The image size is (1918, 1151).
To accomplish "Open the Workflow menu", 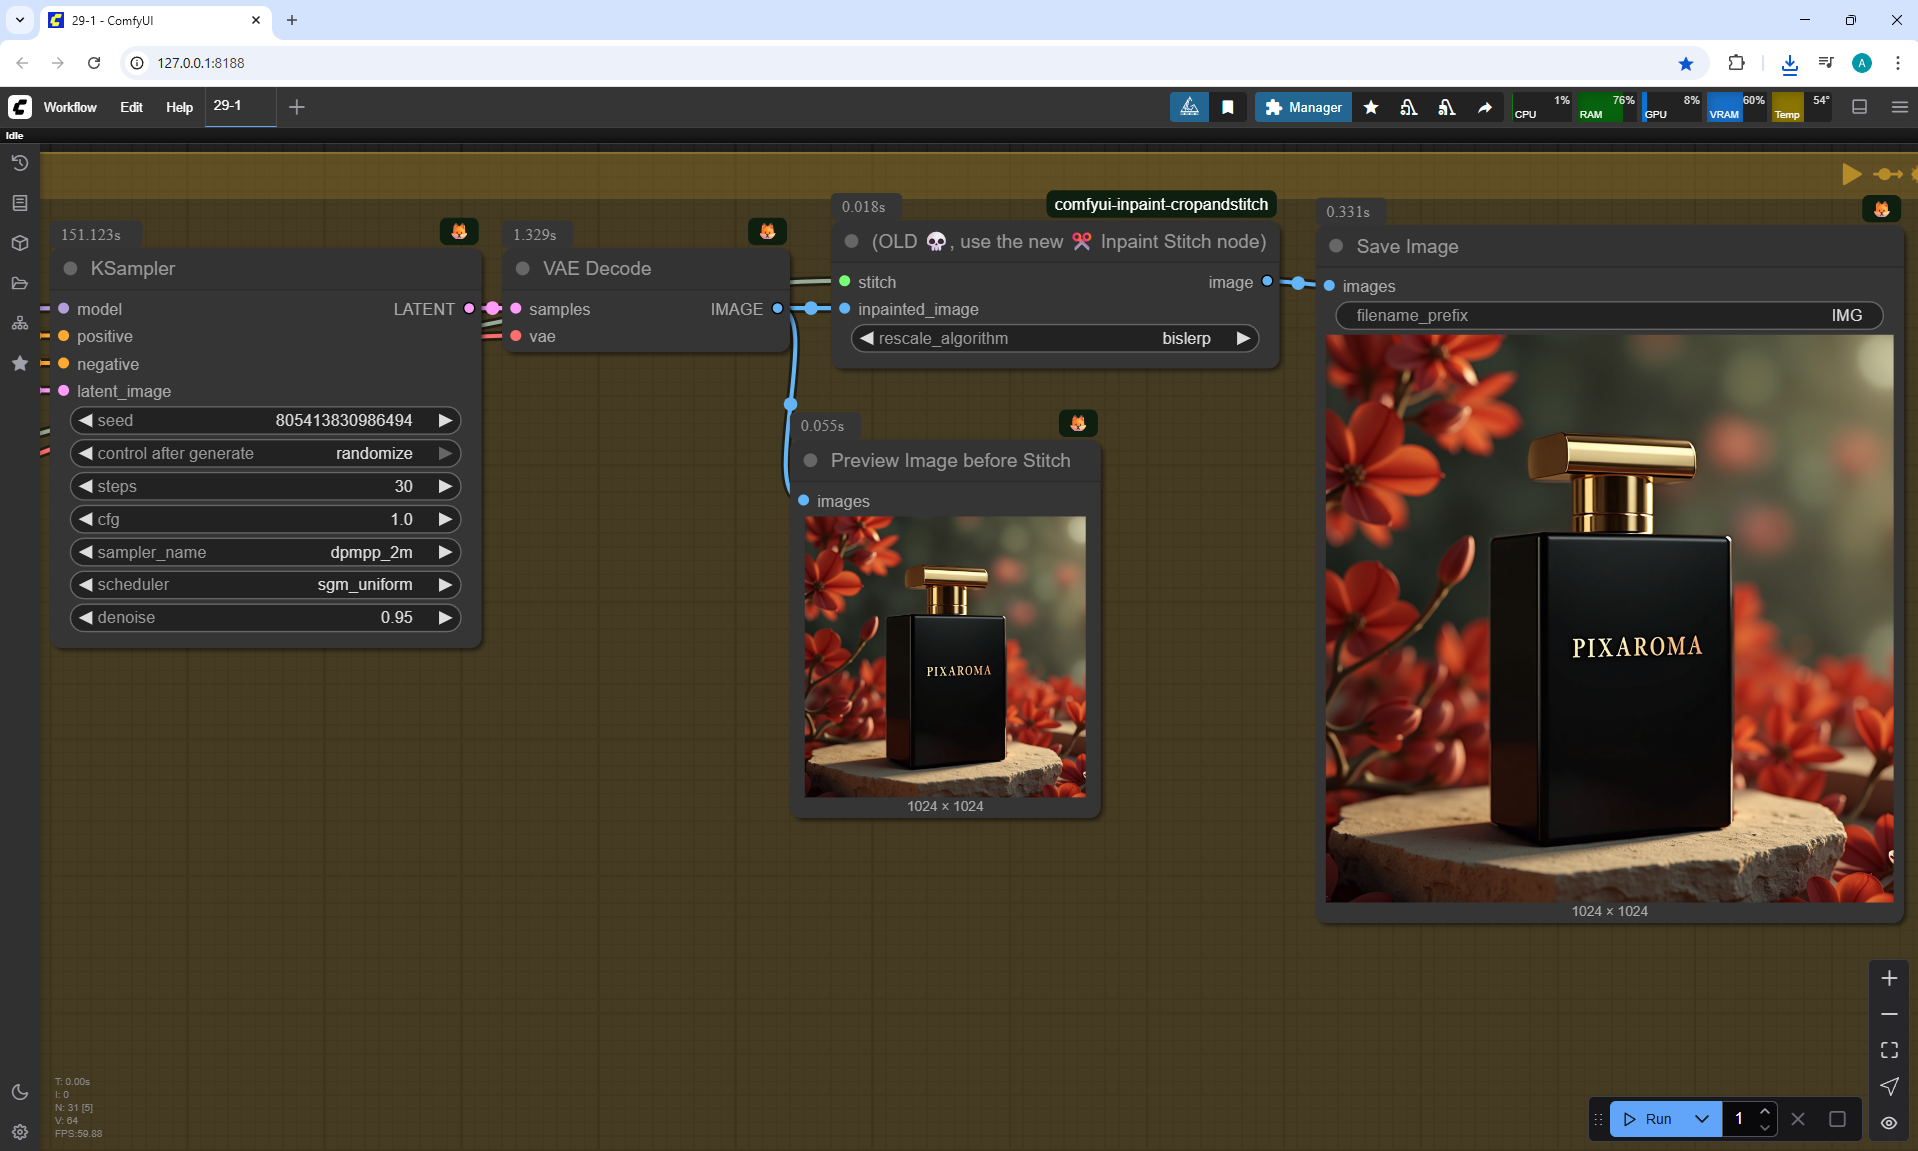I will [x=70, y=107].
